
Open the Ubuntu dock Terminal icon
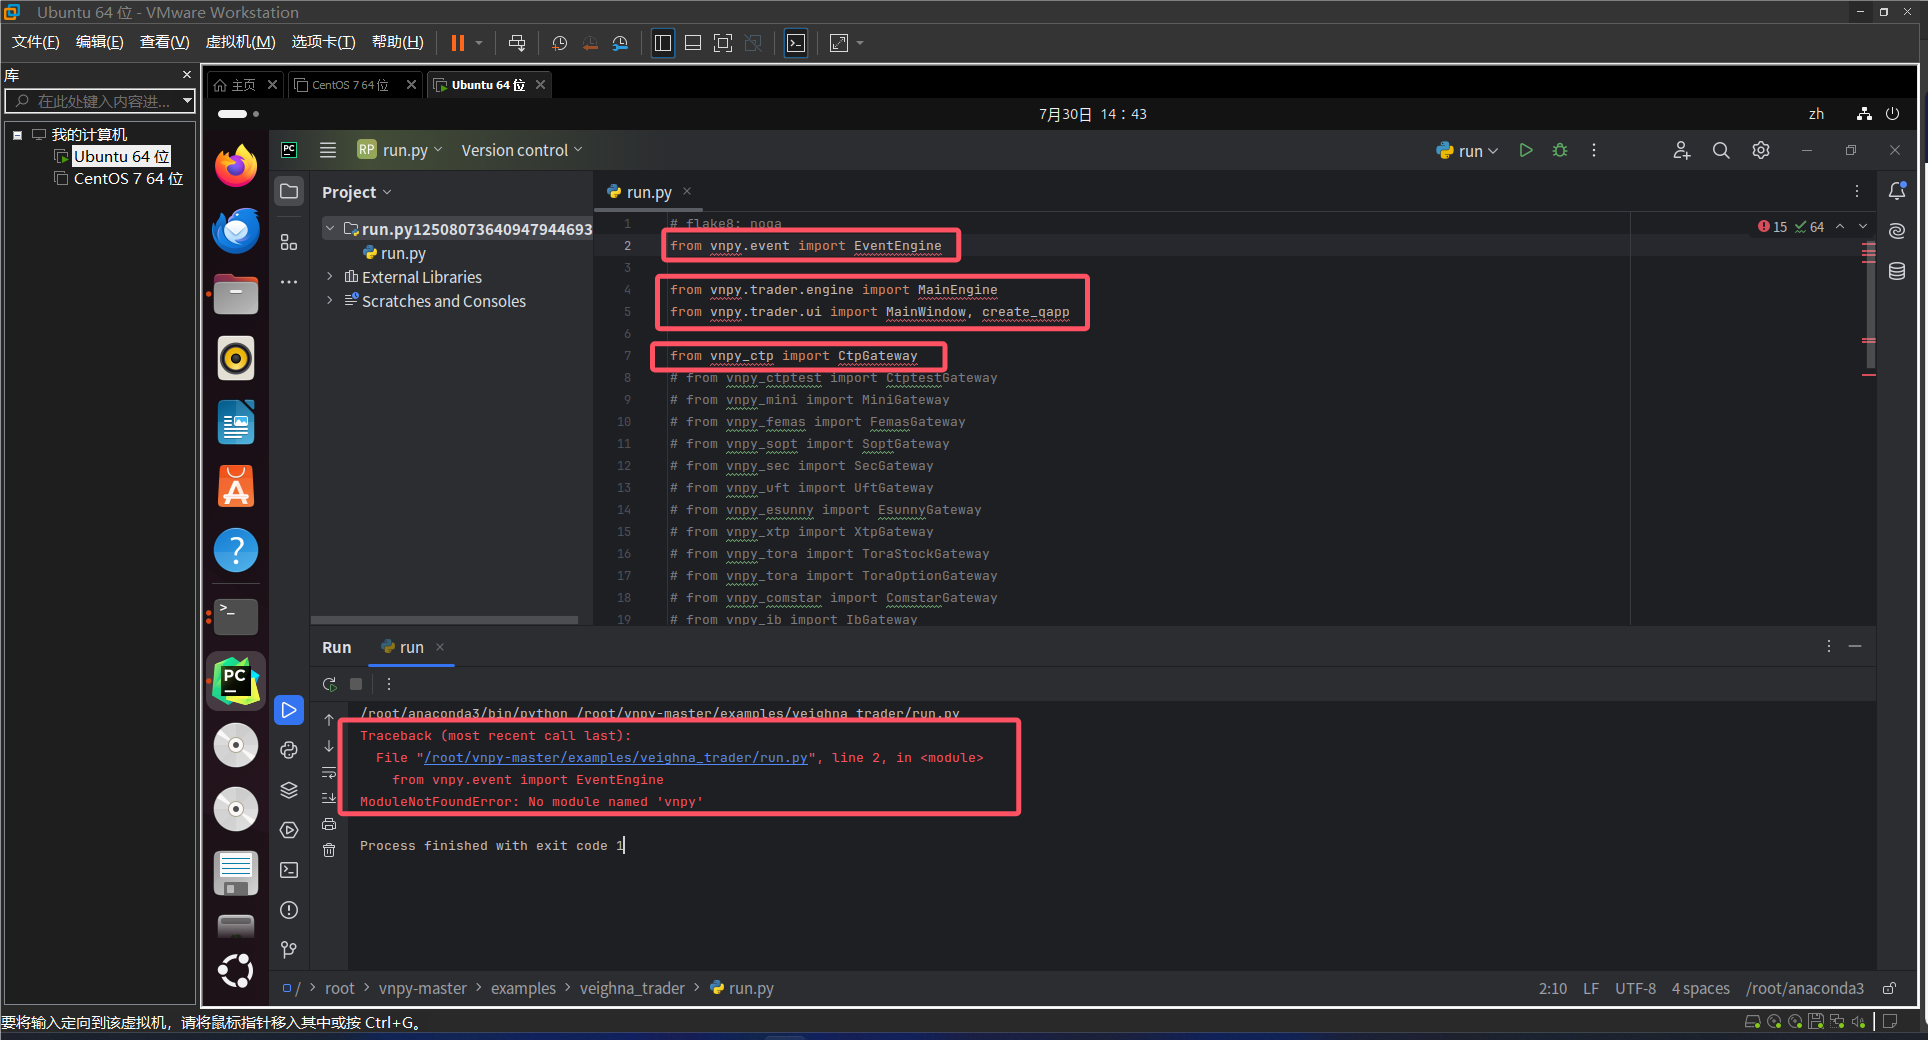[236, 616]
